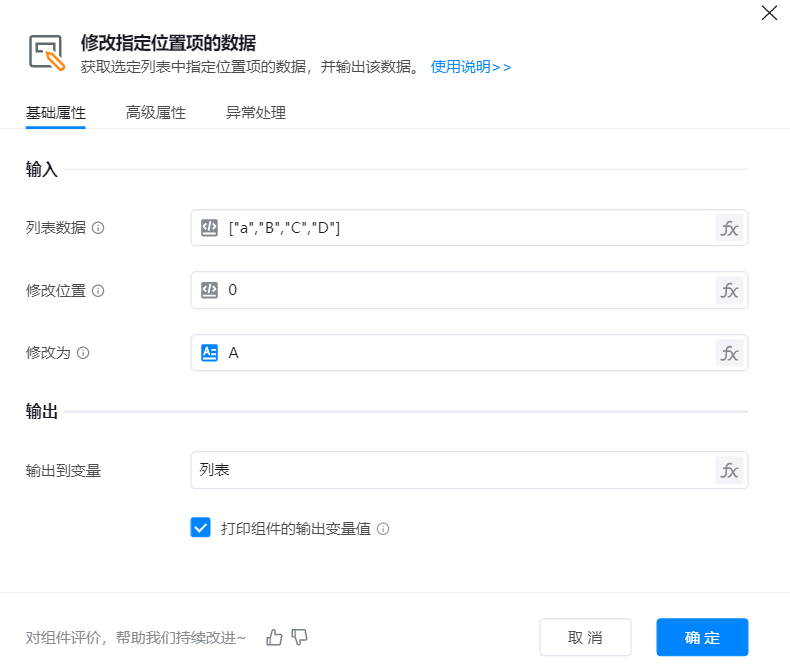Click info icon next to 修改位置 label
Screen dimensions: 790x665
tap(98, 291)
